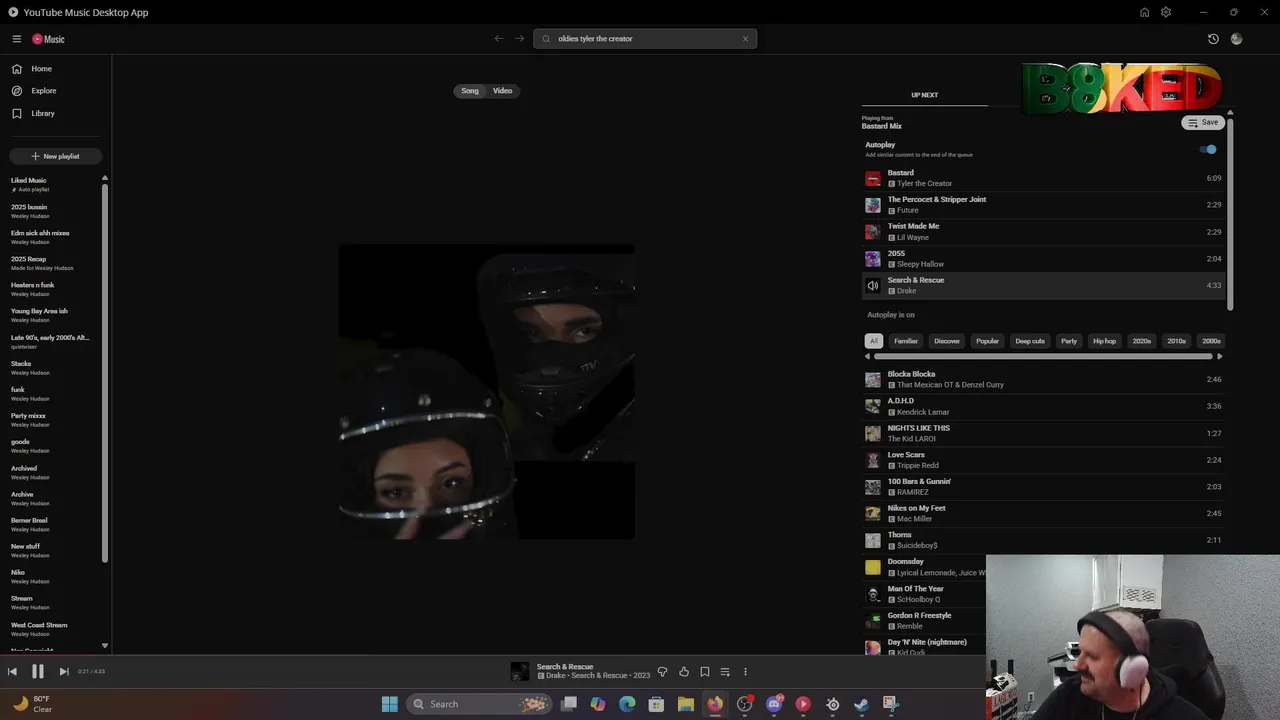The height and width of the screenshot is (720, 1280).
Task: Open File Explorer from taskbar
Action: (686, 704)
